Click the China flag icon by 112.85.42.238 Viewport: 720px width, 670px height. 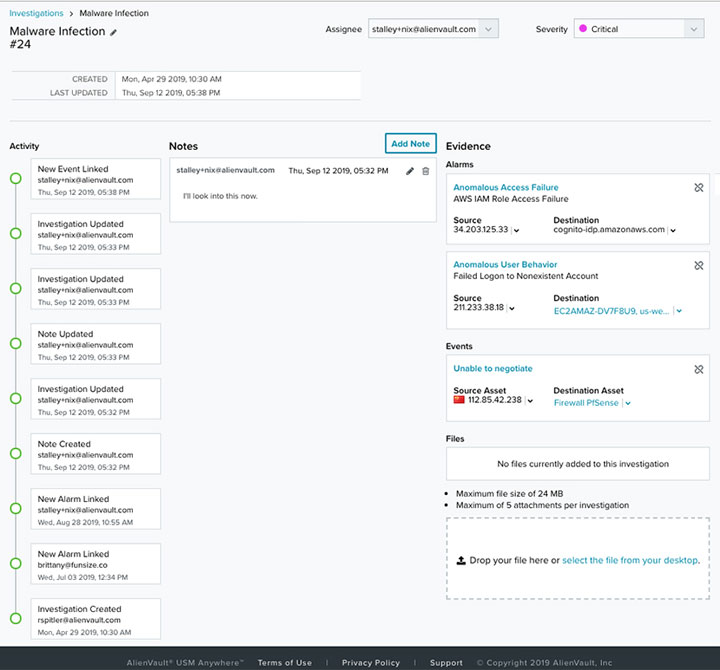tap(459, 400)
